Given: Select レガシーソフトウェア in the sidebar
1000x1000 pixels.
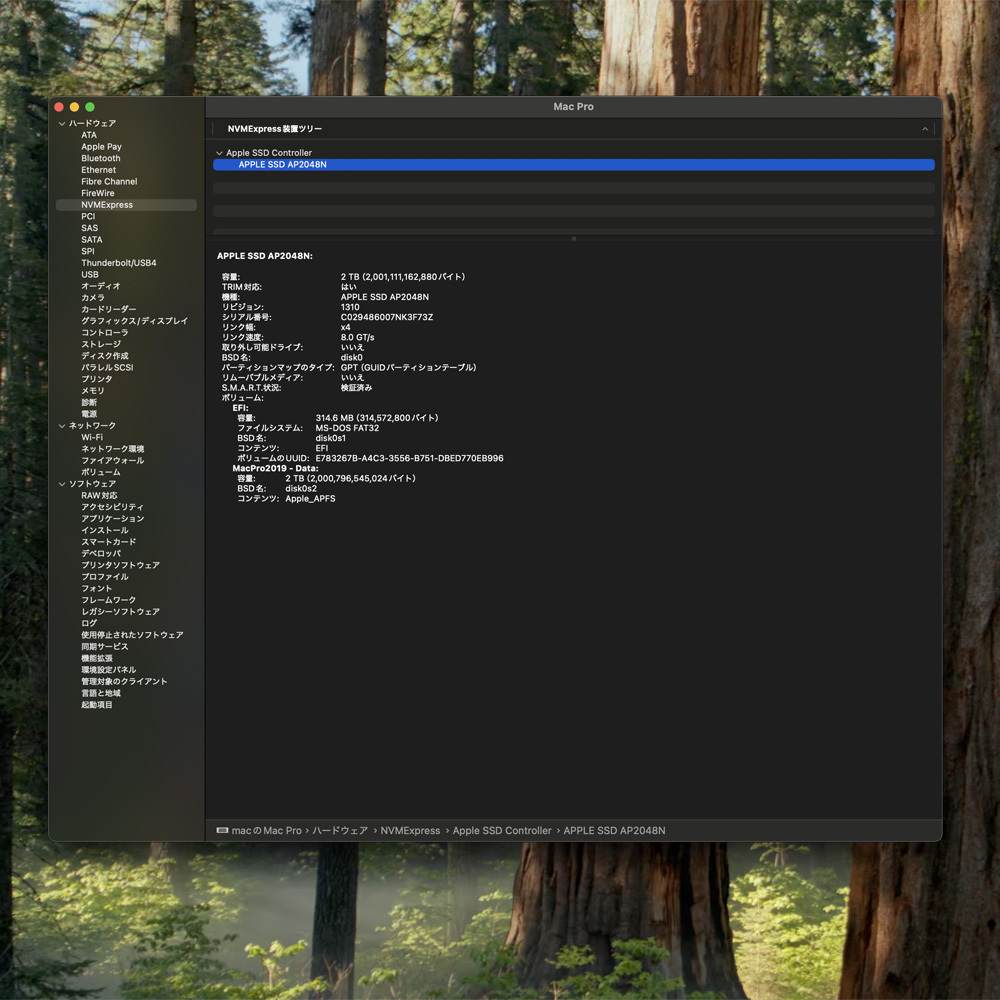Looking at the screenshot, I should (120, 611).
